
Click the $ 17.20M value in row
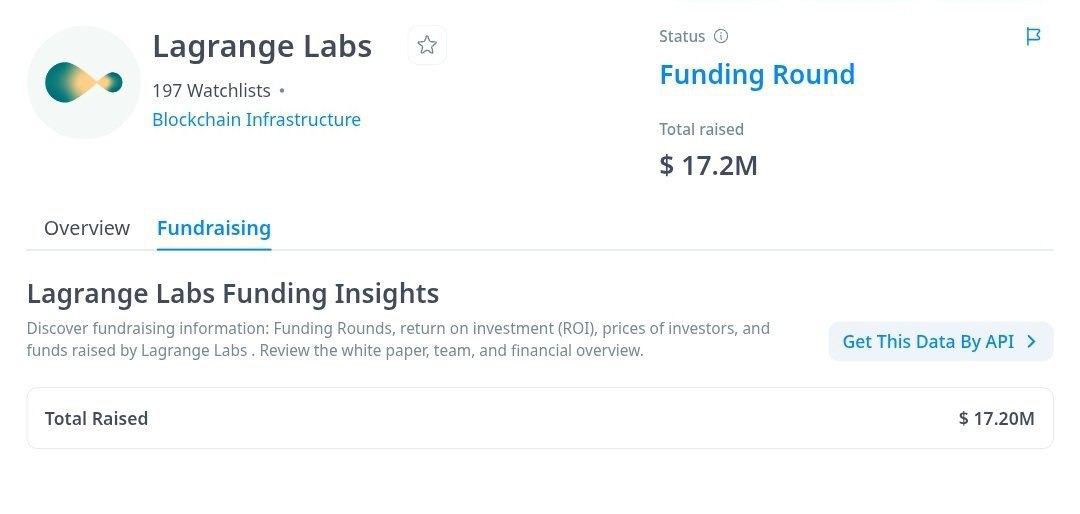pyautogui.click(x=997, y=419)
